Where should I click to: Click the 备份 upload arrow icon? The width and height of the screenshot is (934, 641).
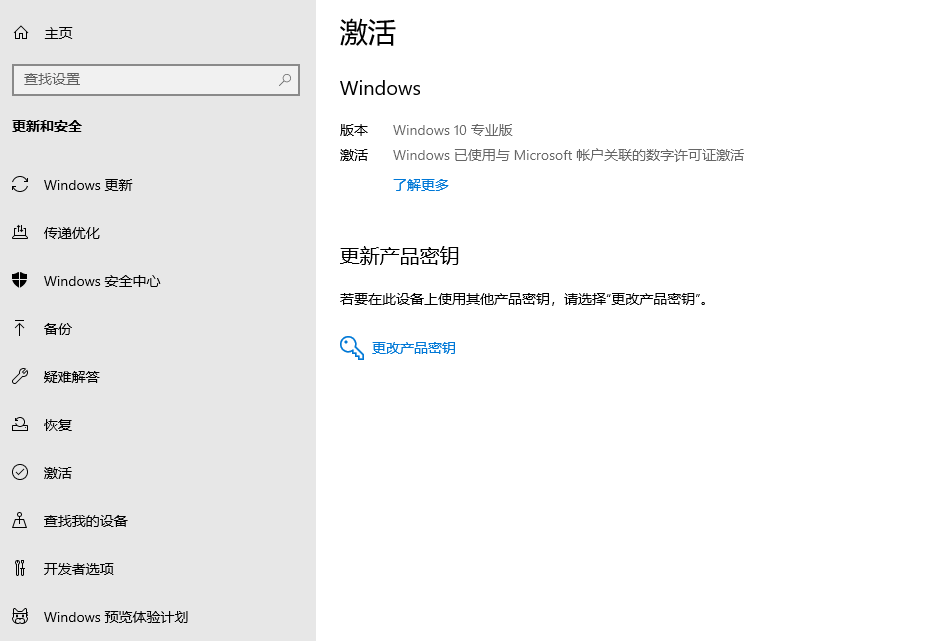20,328
